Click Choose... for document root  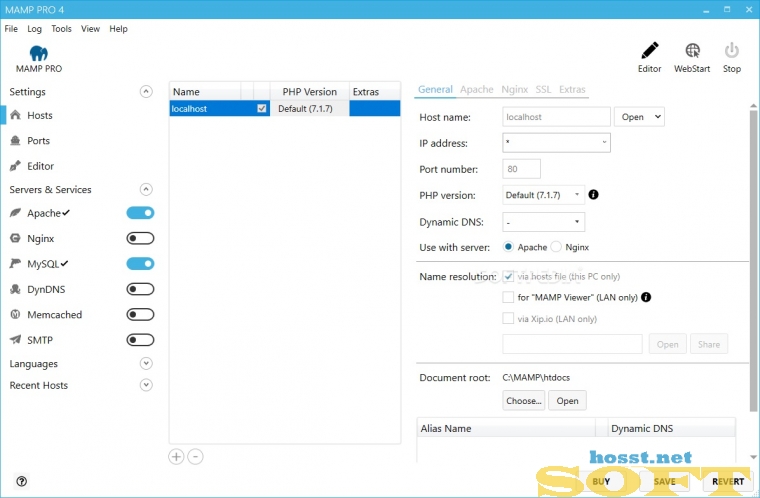[x=524, y=401]
